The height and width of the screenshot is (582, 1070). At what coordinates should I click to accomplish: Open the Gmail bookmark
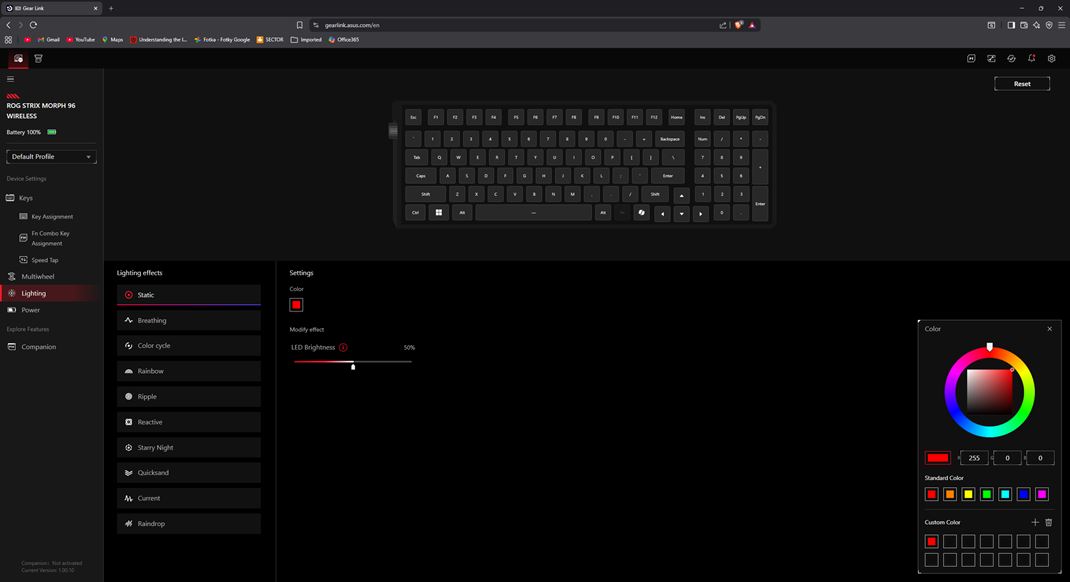click(x=48, y=40)
